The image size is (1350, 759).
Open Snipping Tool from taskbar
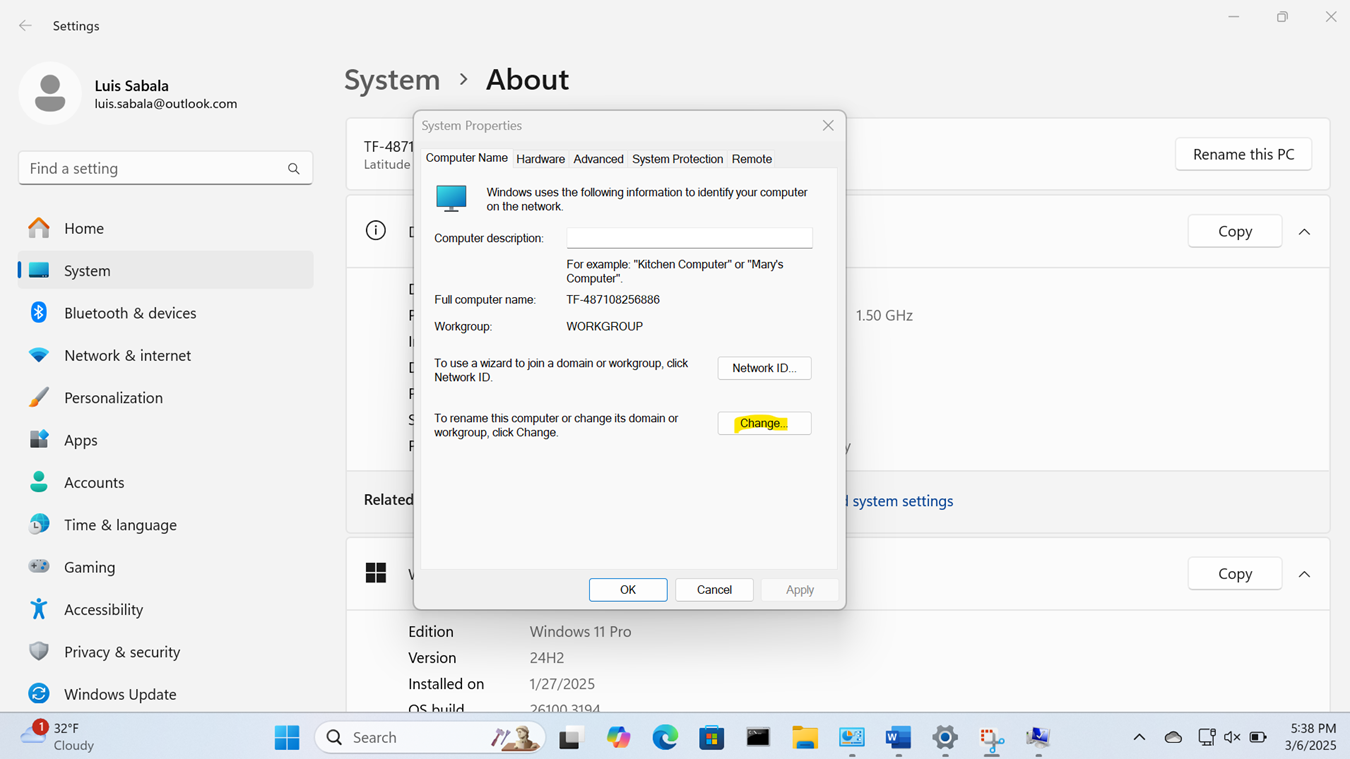[991, 738]
